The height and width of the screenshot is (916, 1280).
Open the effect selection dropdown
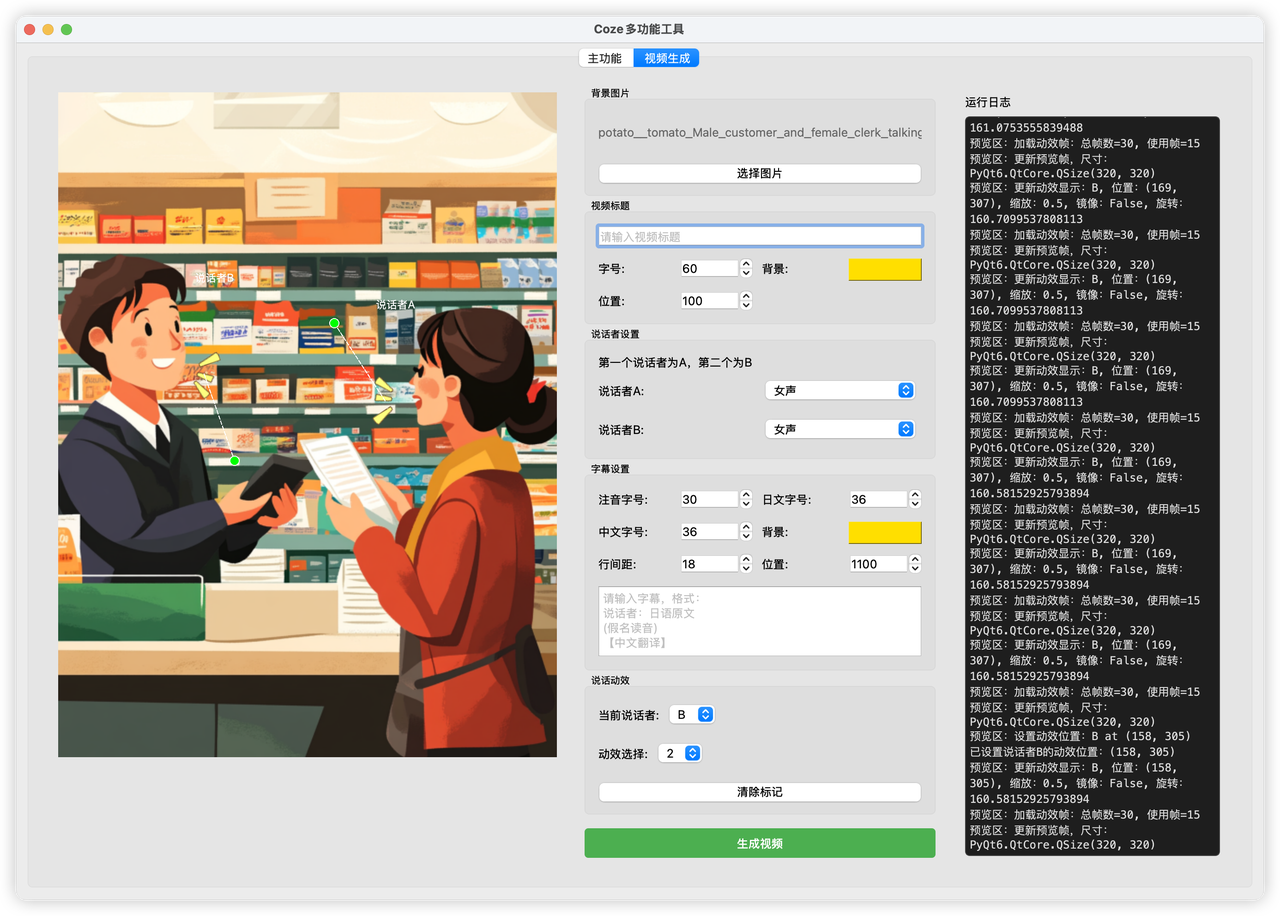(x=680, y=754)
